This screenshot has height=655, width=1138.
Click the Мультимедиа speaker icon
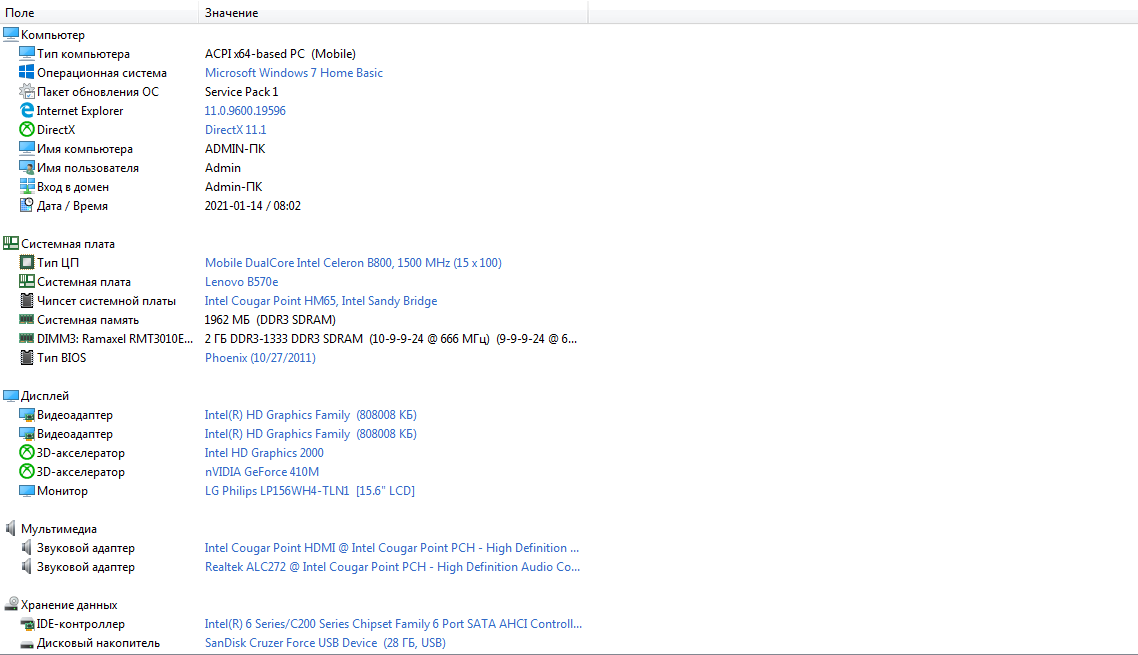click(x=11, y=528)
